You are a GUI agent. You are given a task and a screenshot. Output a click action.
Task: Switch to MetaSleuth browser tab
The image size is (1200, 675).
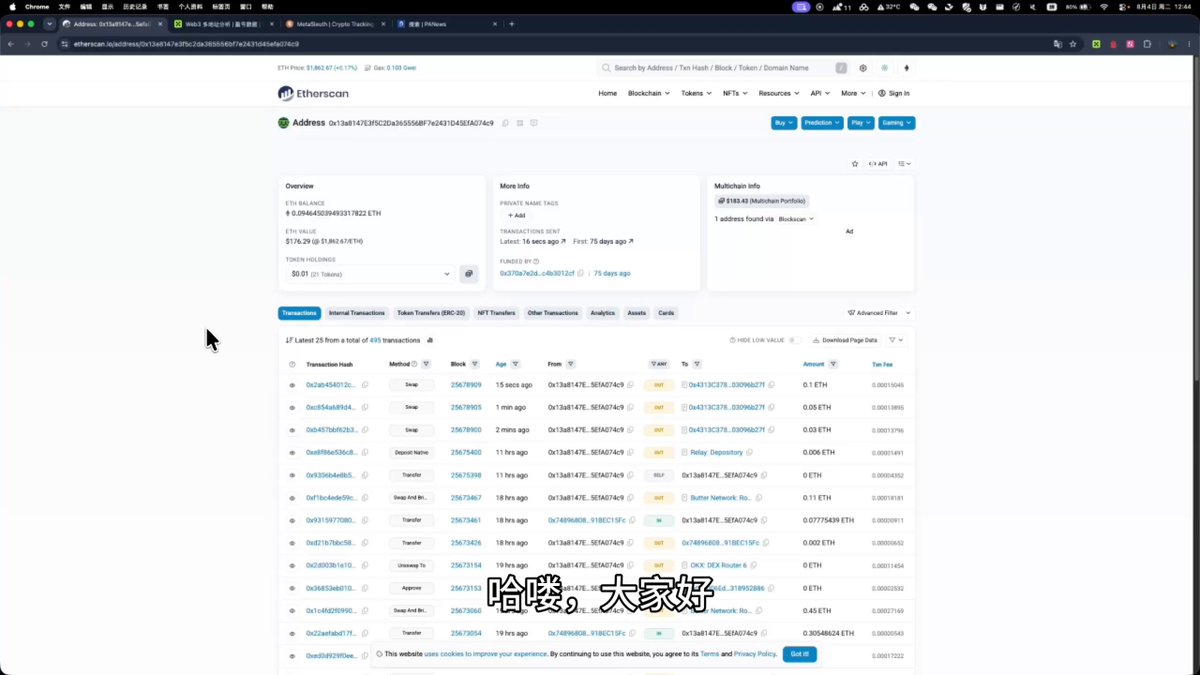coord(334,23)
